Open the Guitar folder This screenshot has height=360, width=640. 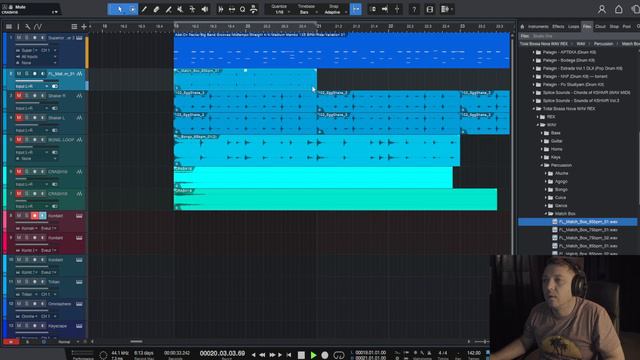coord(557,141)
